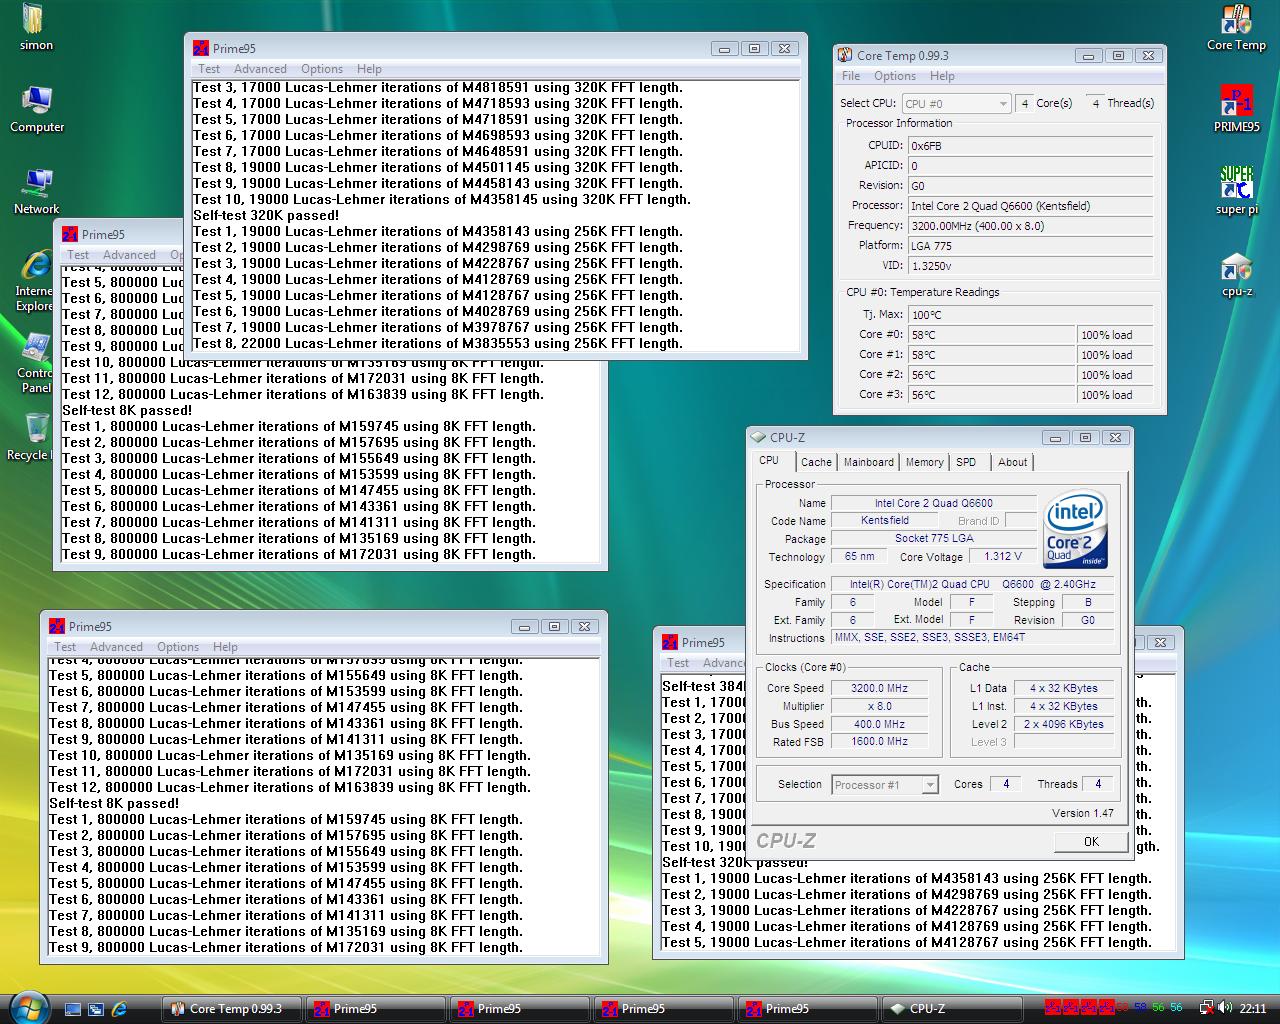The height and width of the screenshot is (1024, 1280).
Task: Launch the cpu-z desktop shortcut
Action: tap(1236, 273)
